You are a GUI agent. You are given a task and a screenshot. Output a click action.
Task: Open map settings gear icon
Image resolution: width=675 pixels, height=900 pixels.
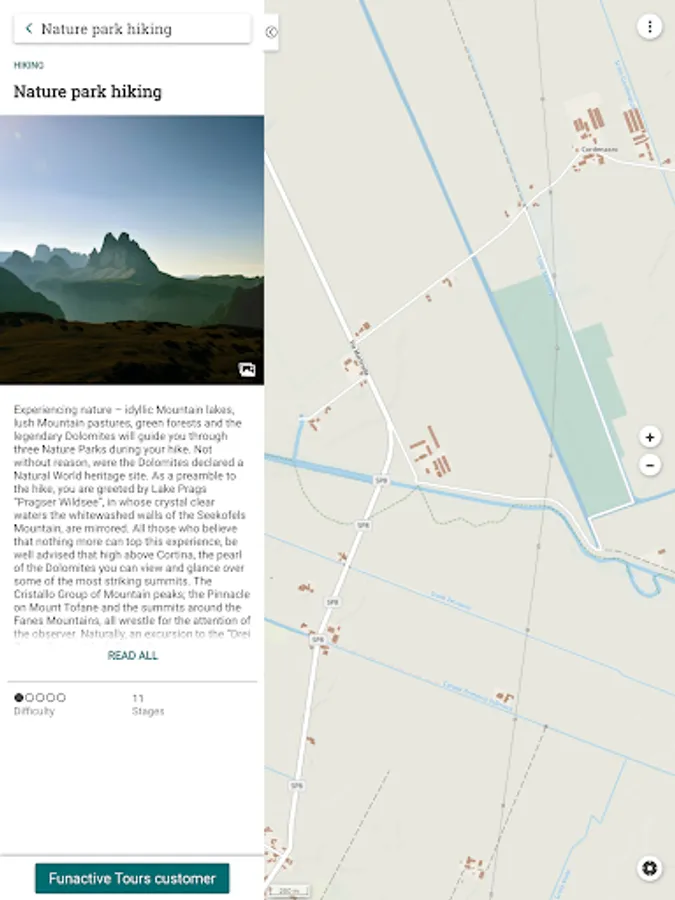650,868
